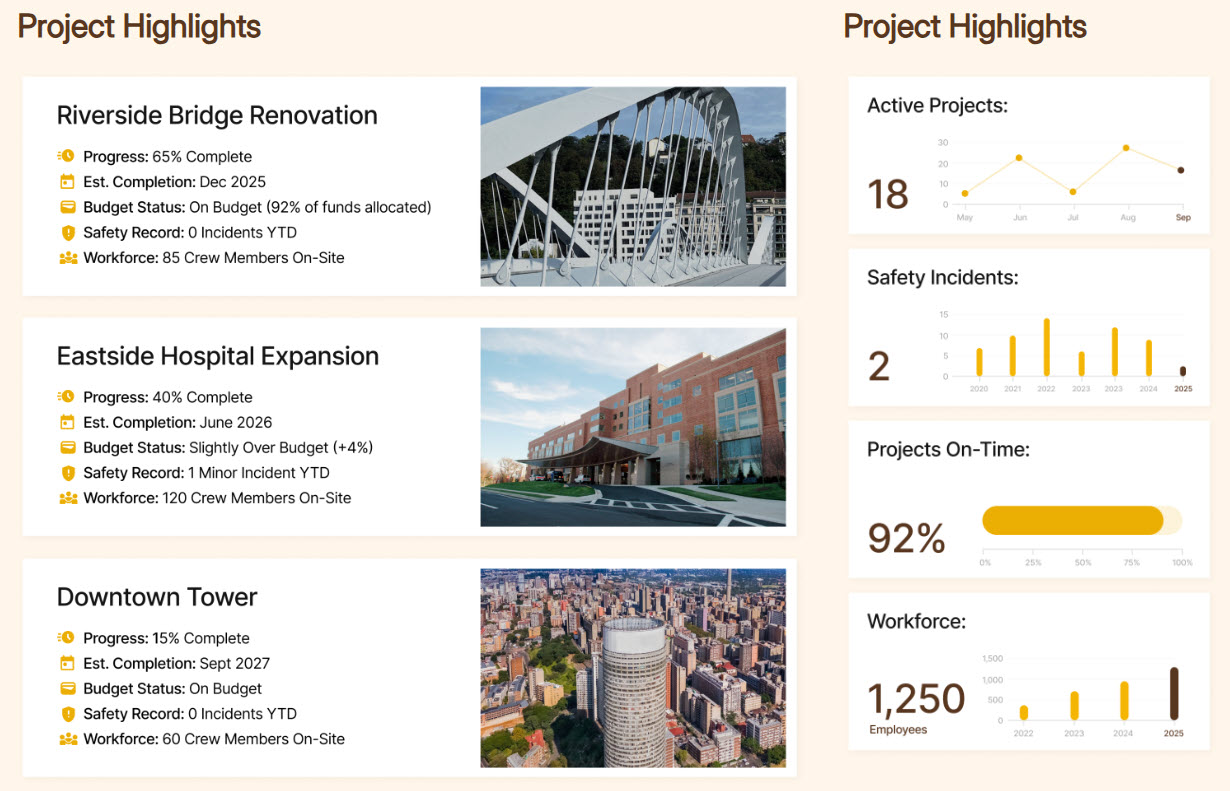Click the budget card icon for Riverside Bridge
Screen dimensions: 1230x791
pos(67,207)
